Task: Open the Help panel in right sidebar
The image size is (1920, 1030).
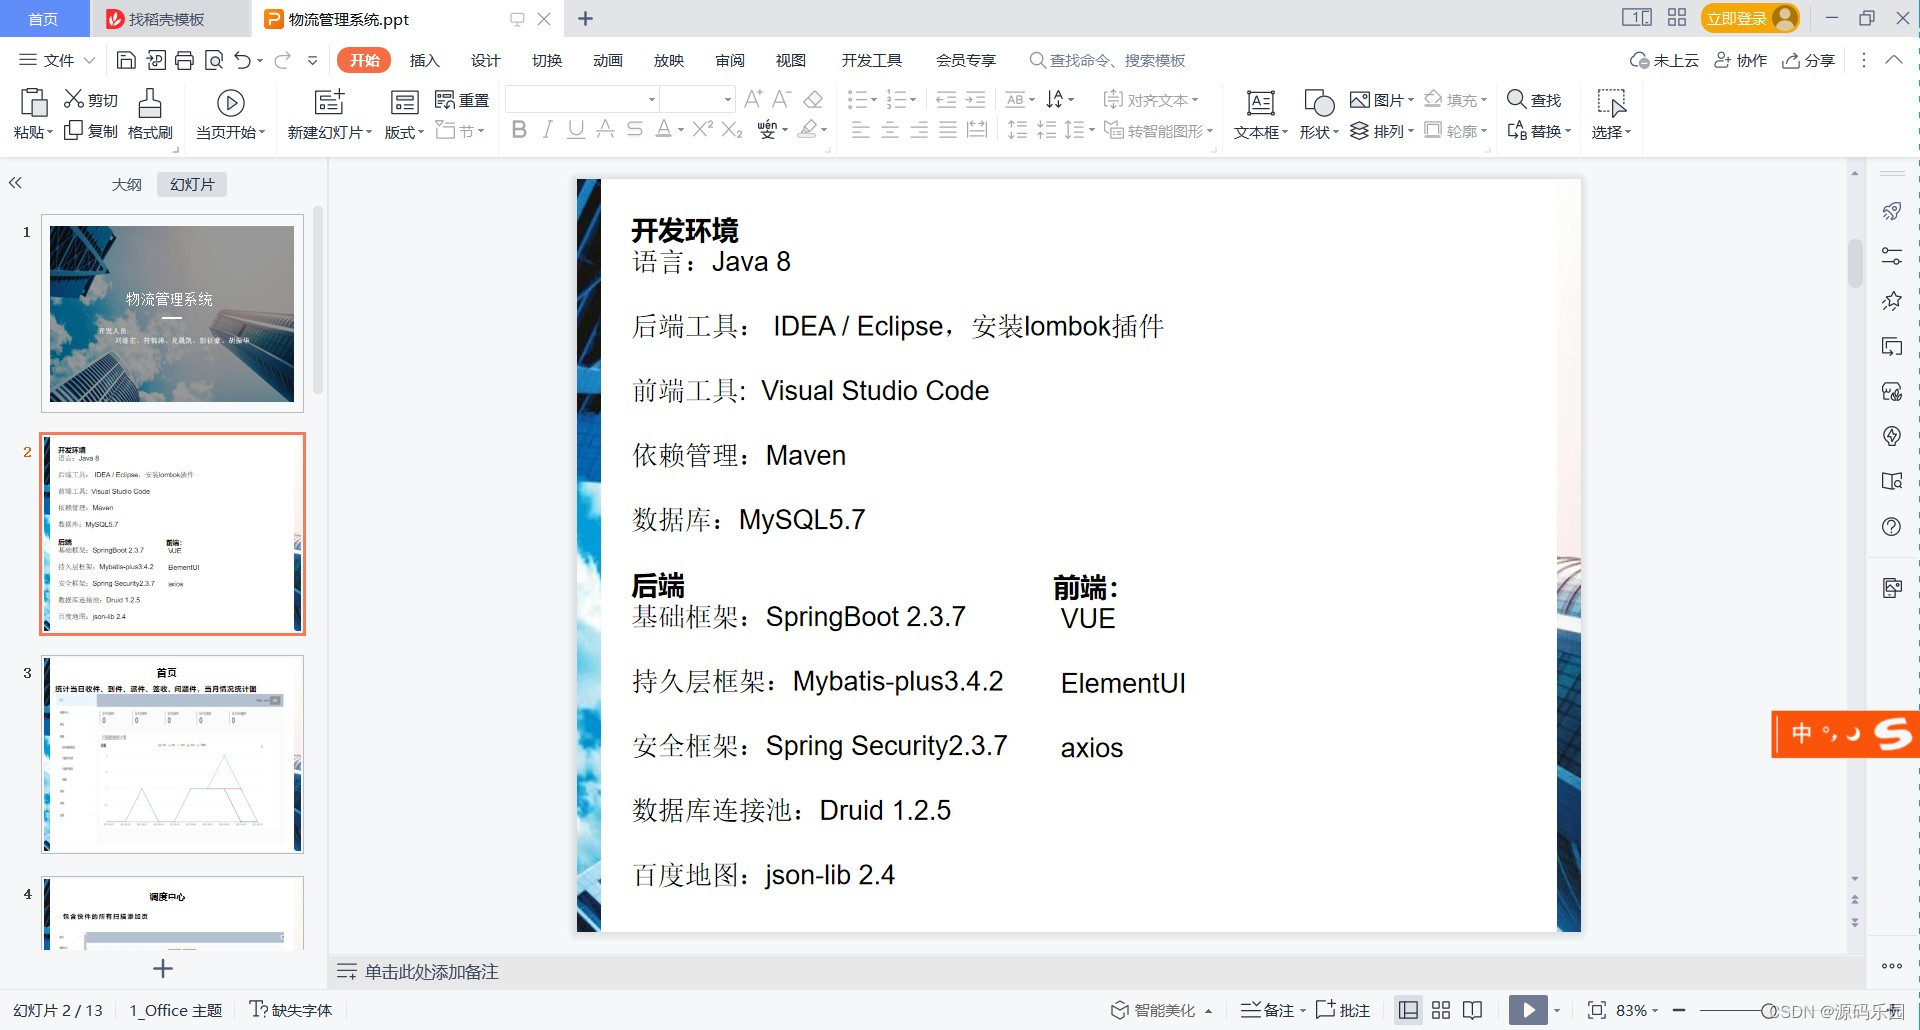Action: point(1892,526)
